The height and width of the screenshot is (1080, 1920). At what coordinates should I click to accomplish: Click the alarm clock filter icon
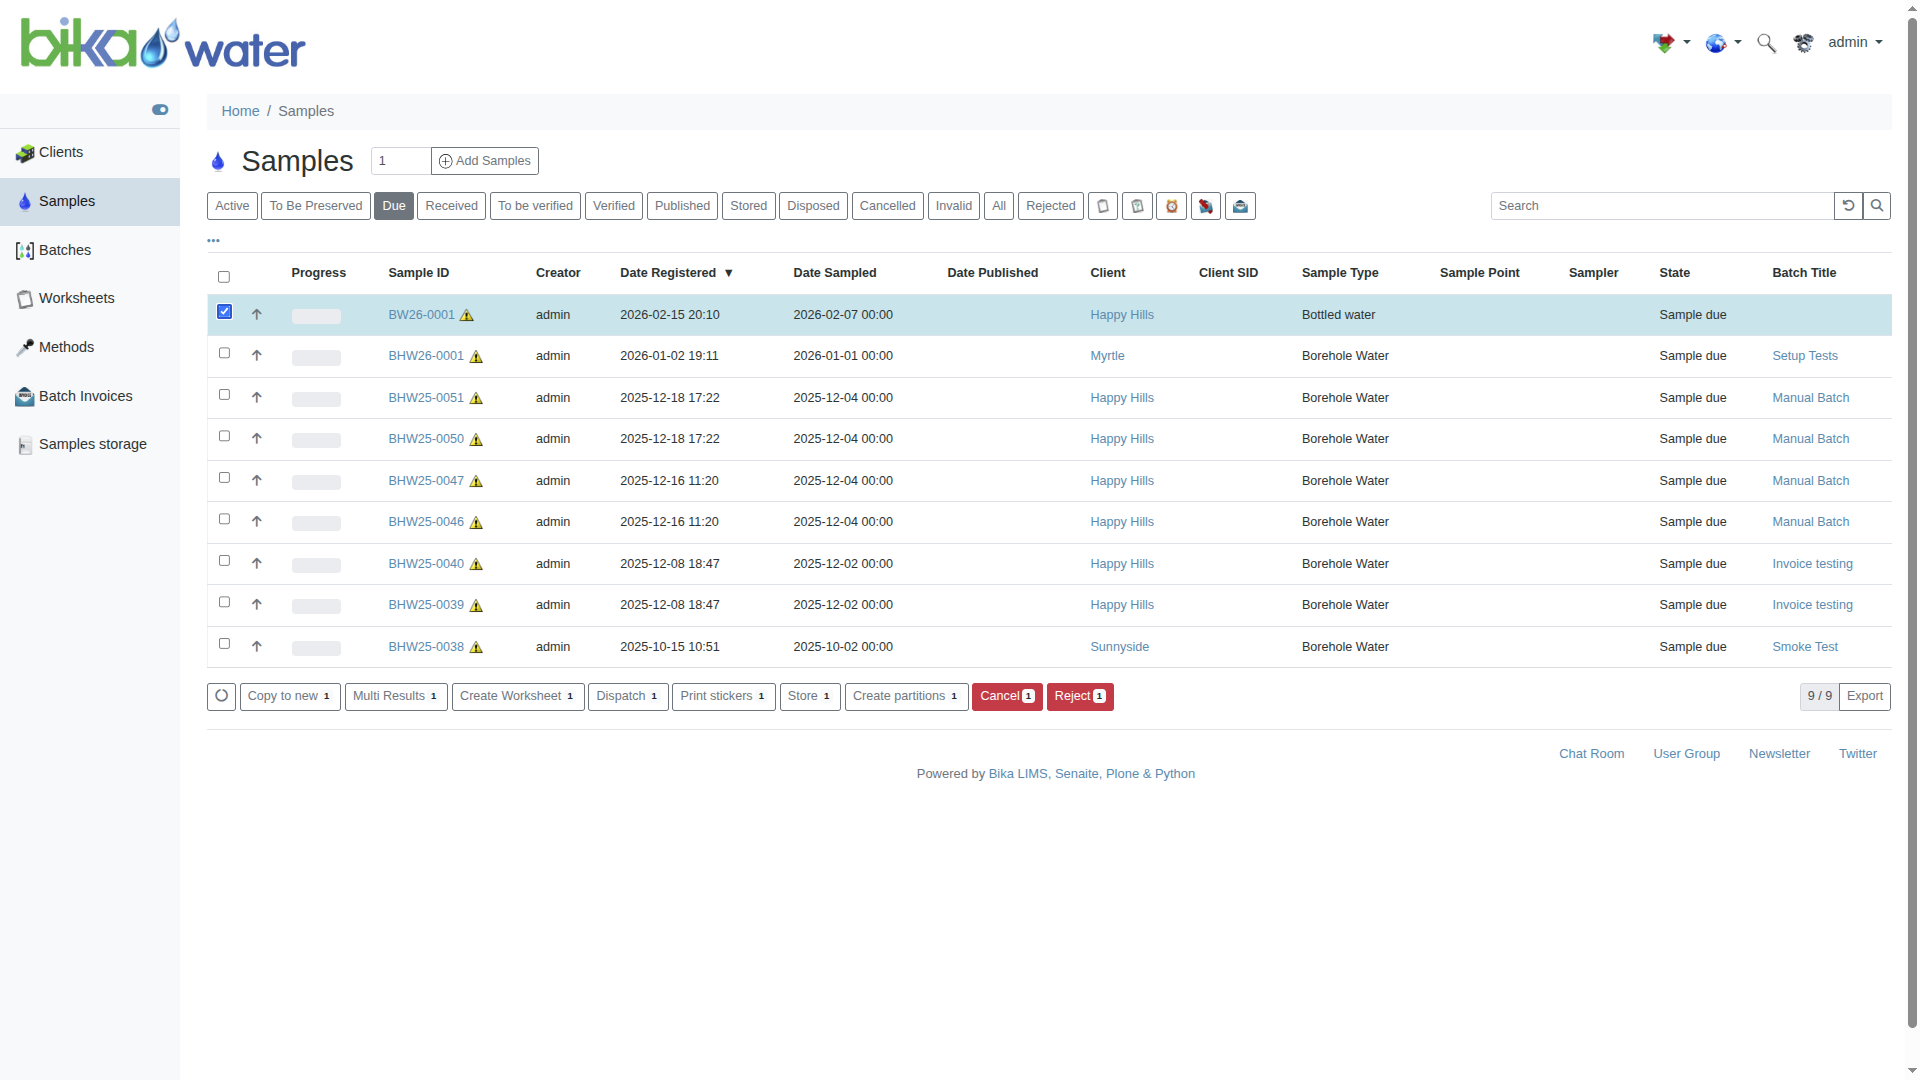1171,206
